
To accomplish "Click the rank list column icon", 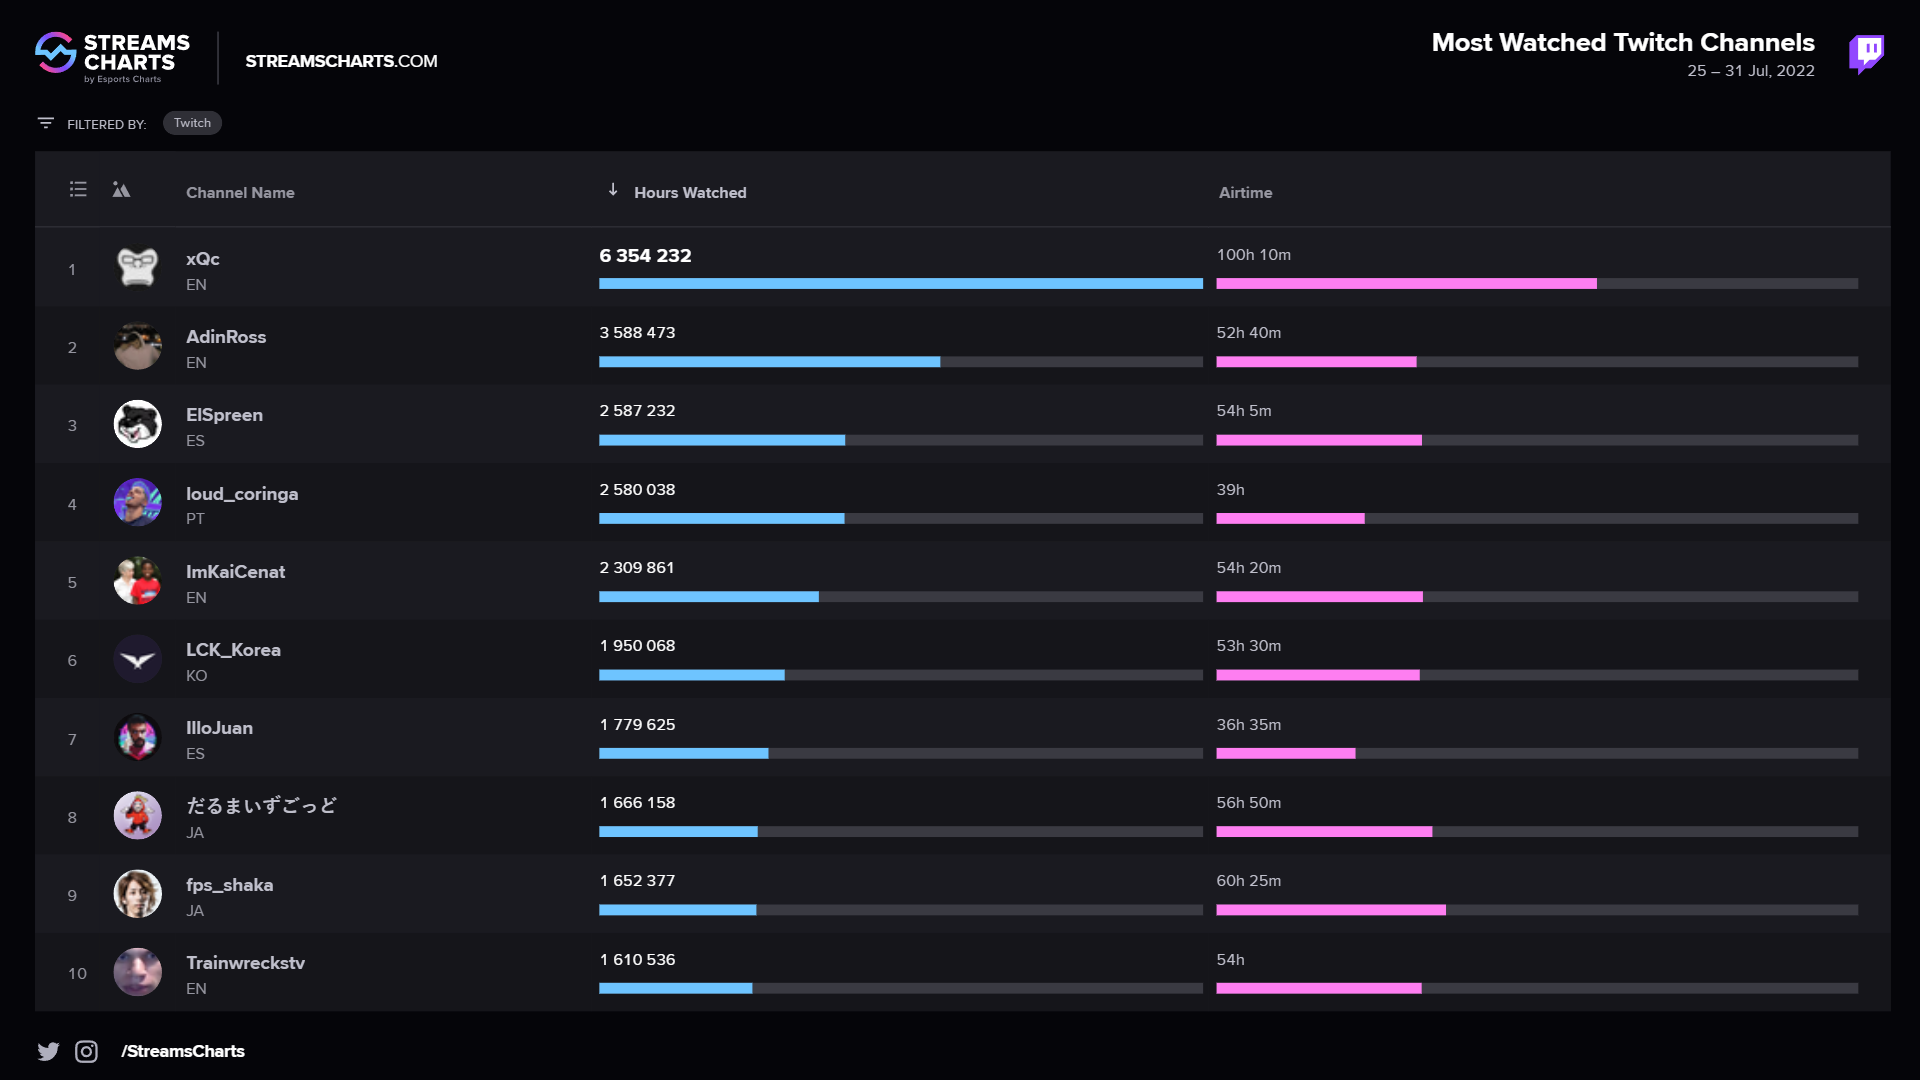I will pos(78,190).
